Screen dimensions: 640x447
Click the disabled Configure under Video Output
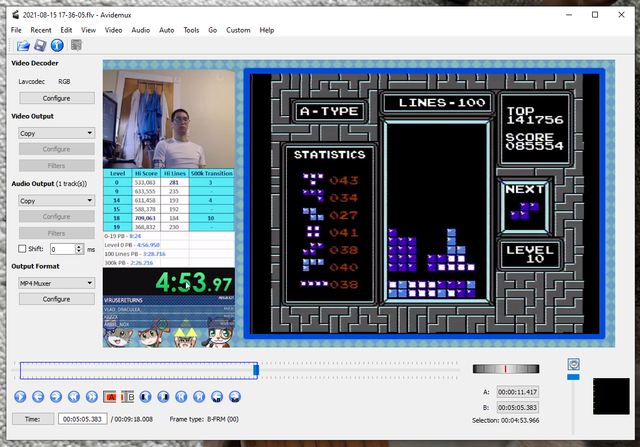[x=56, y=149]
